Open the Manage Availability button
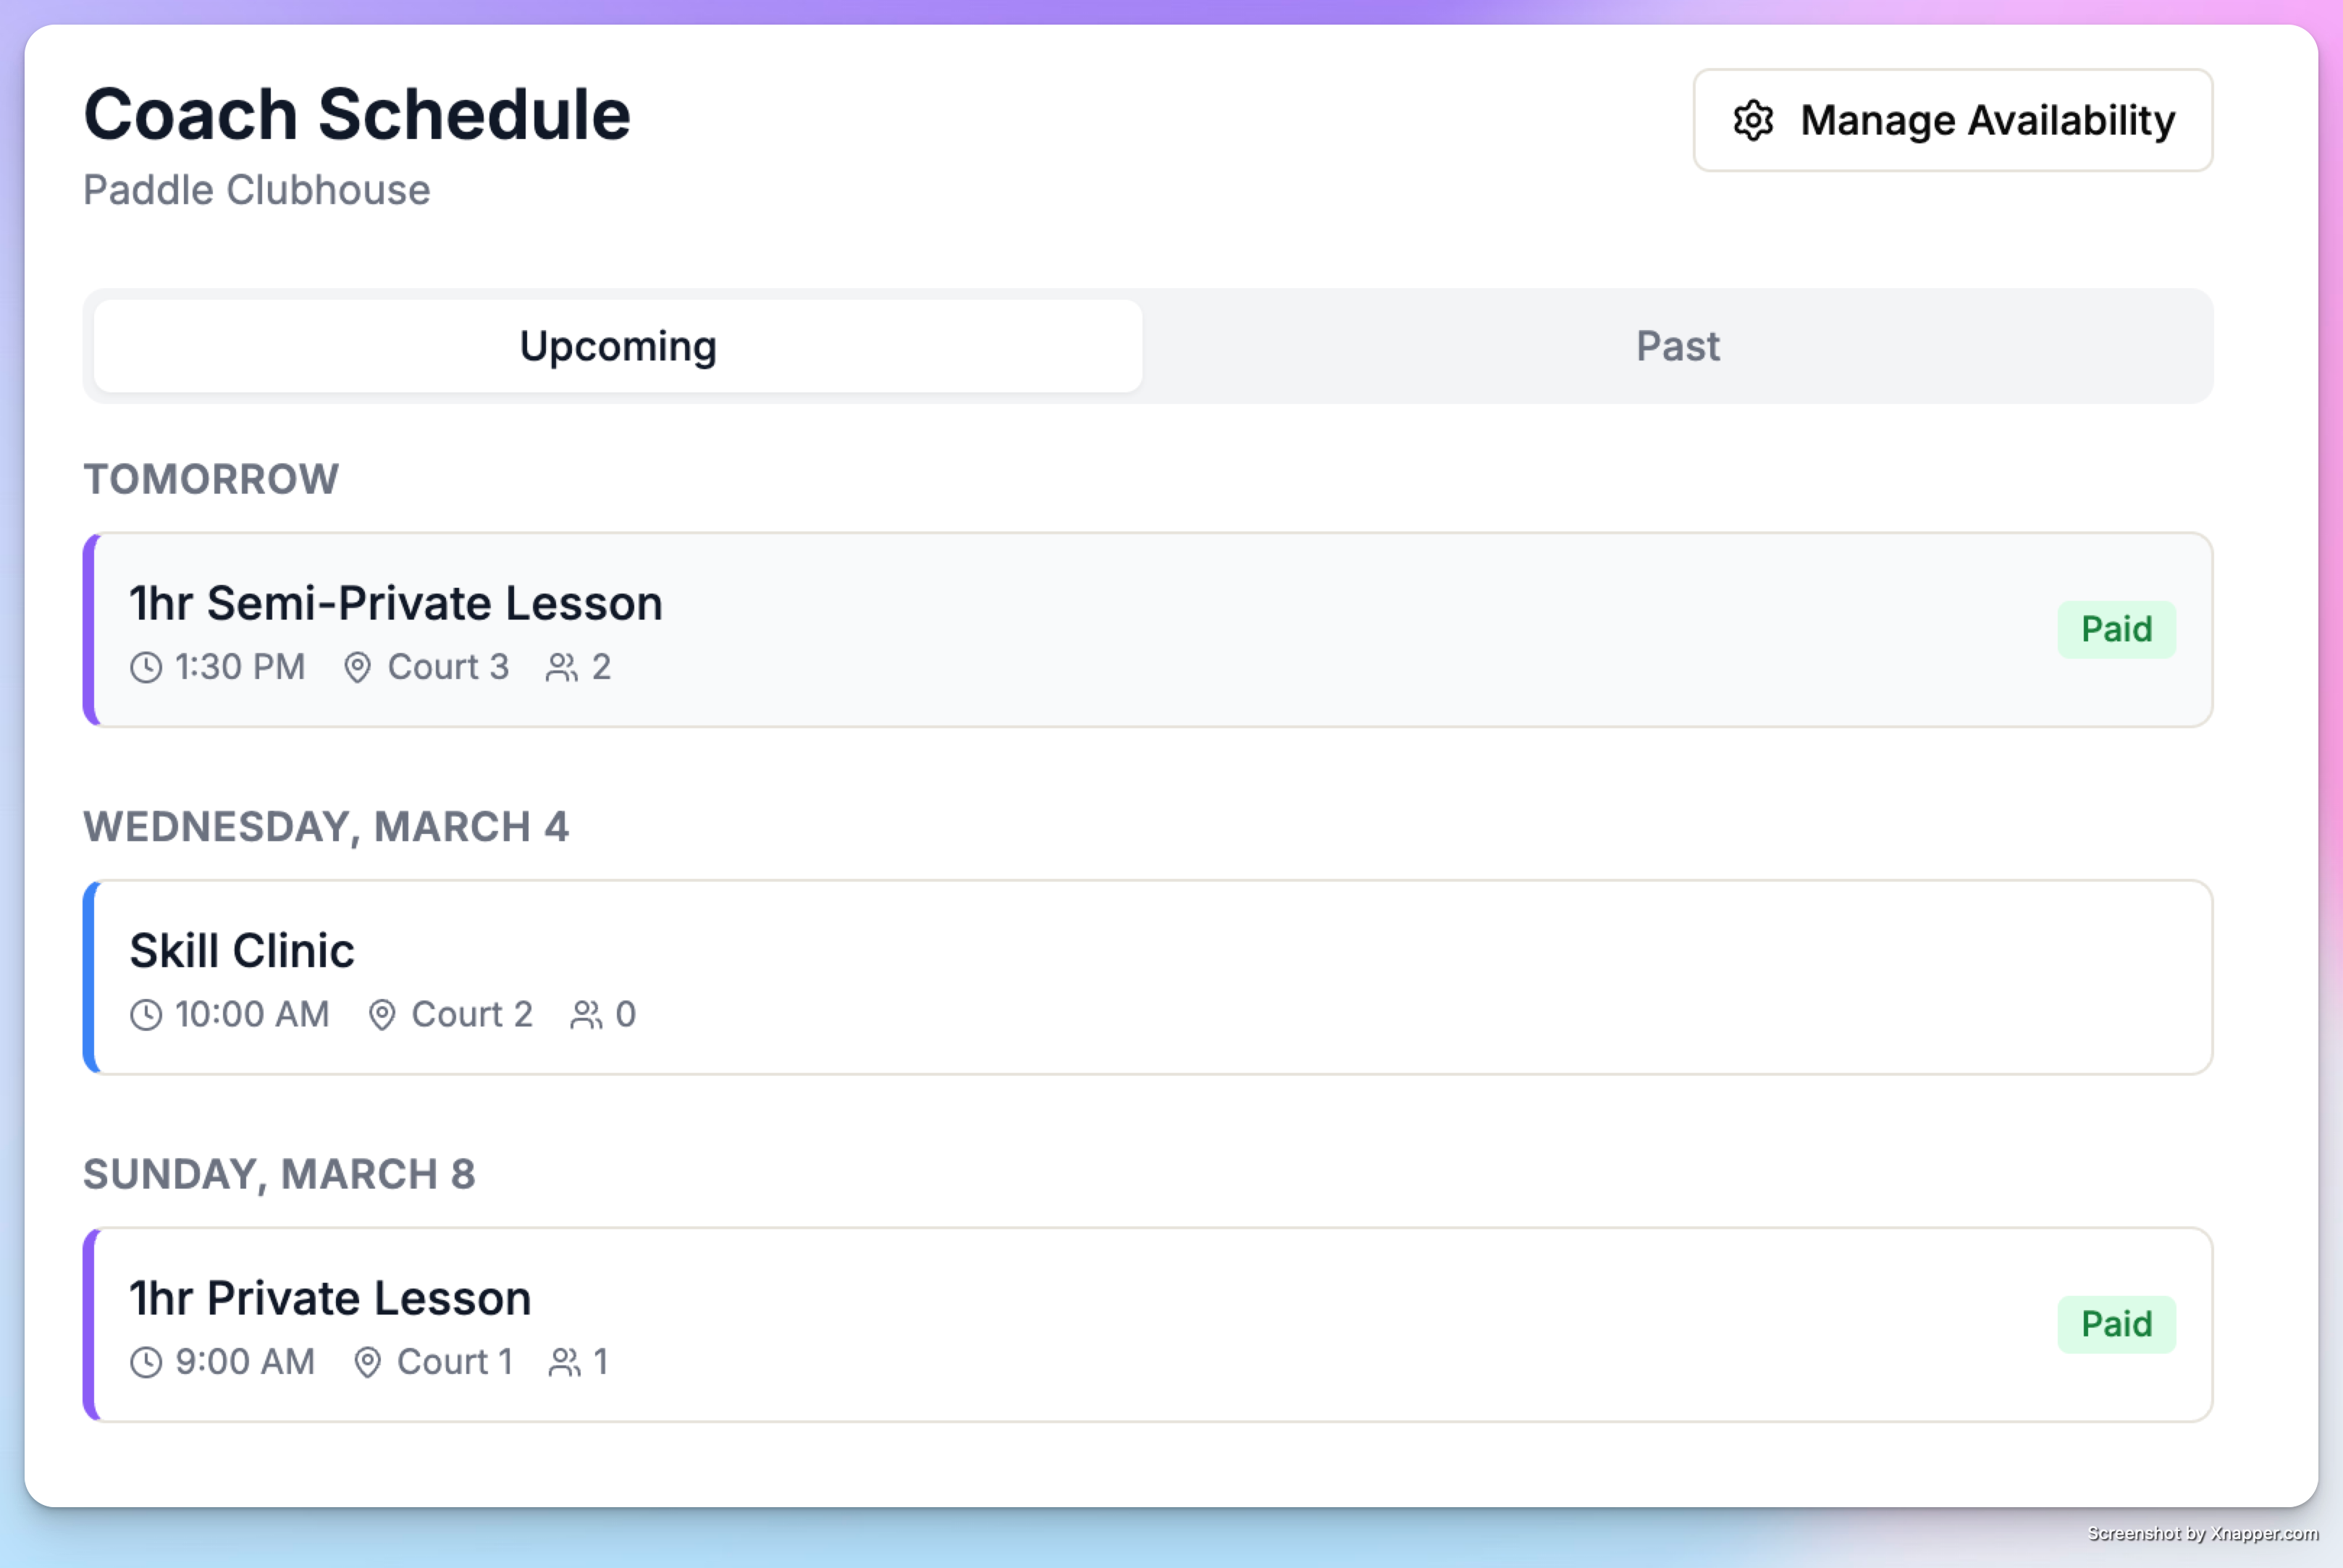2343x1568 pixels. coord(1952,120)
